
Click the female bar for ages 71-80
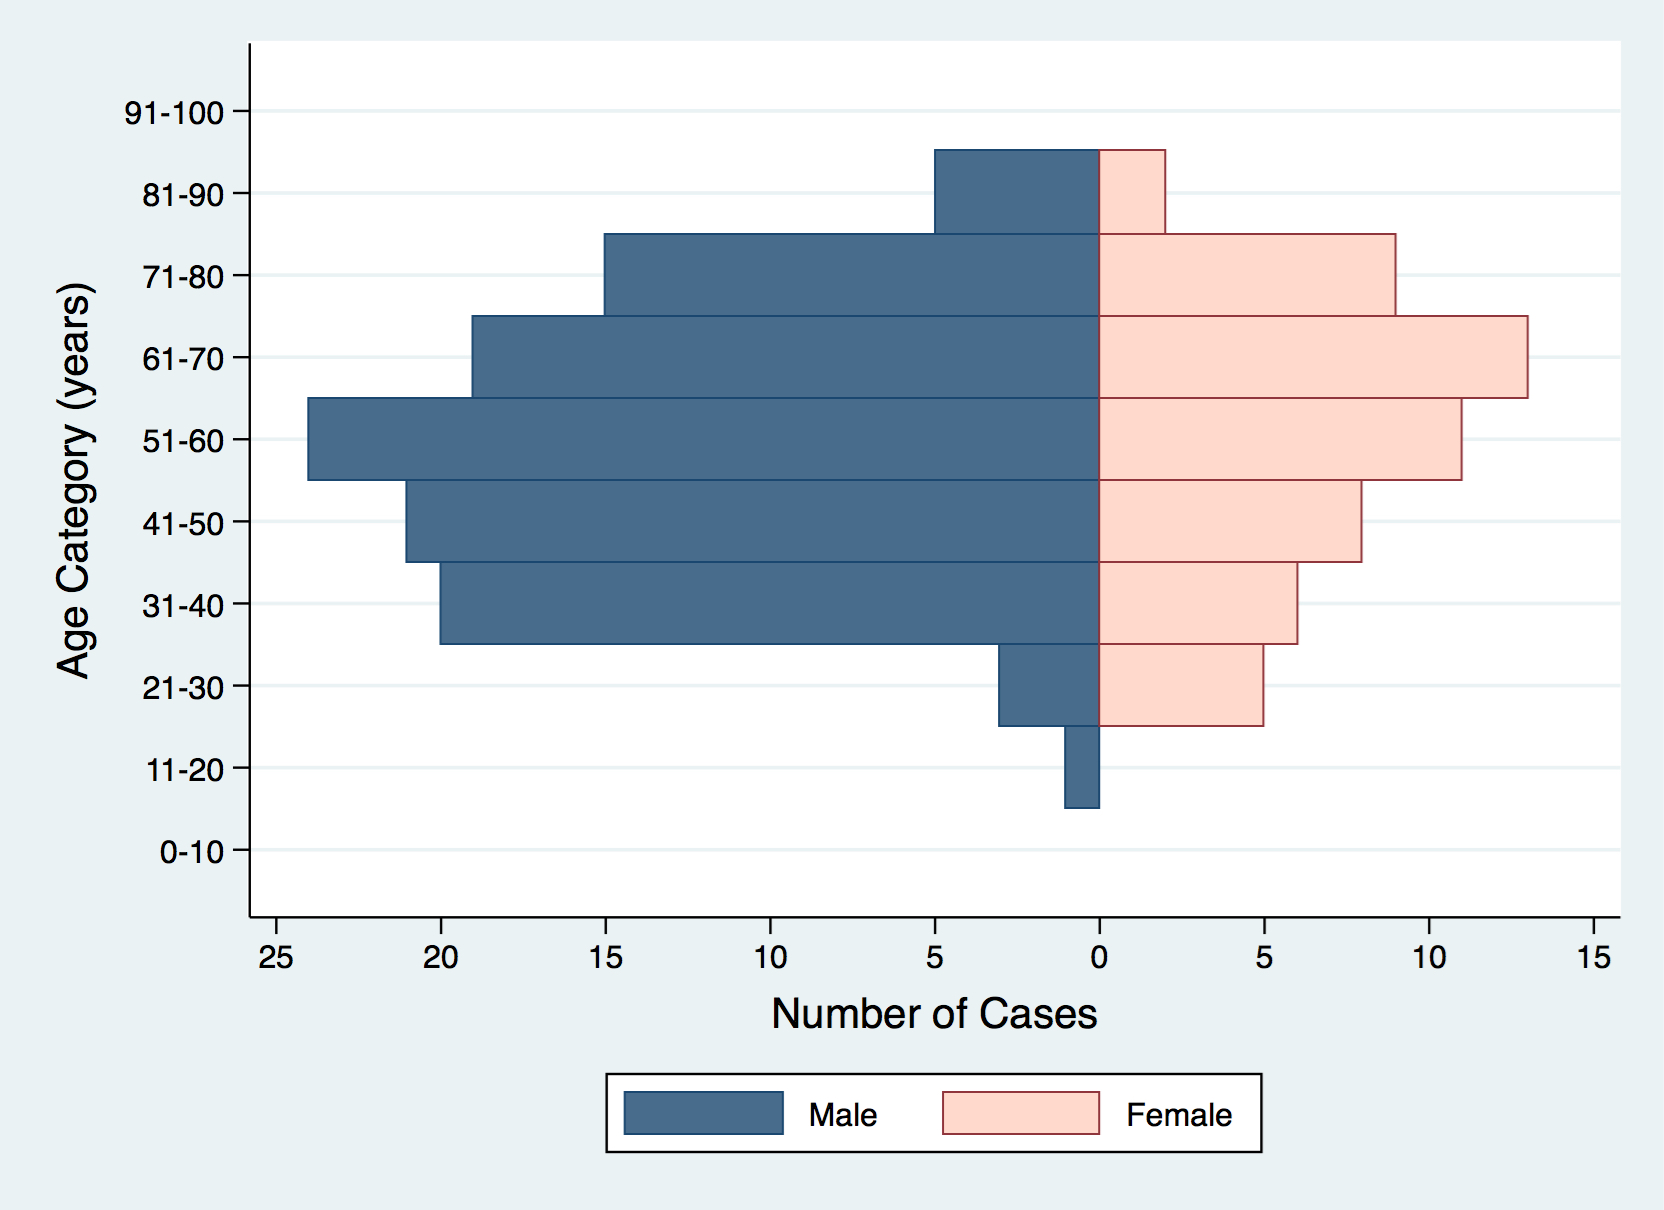click(x=1247, y=275)
